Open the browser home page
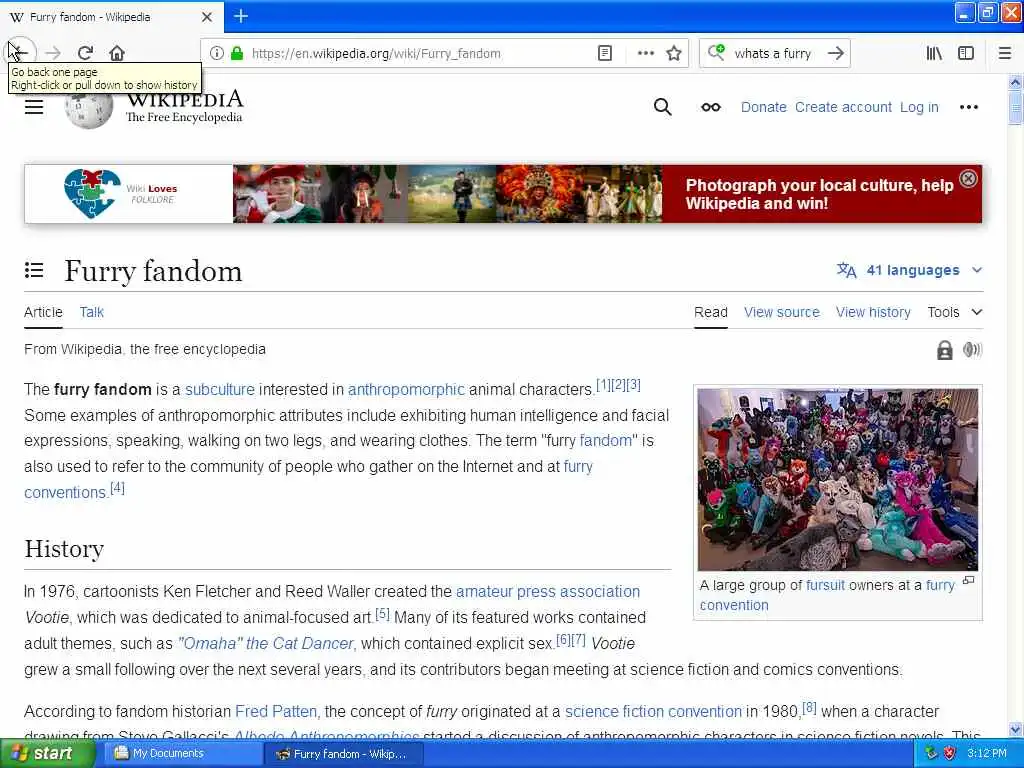The width and height of the screenshot is (1024, 768). 117,53
